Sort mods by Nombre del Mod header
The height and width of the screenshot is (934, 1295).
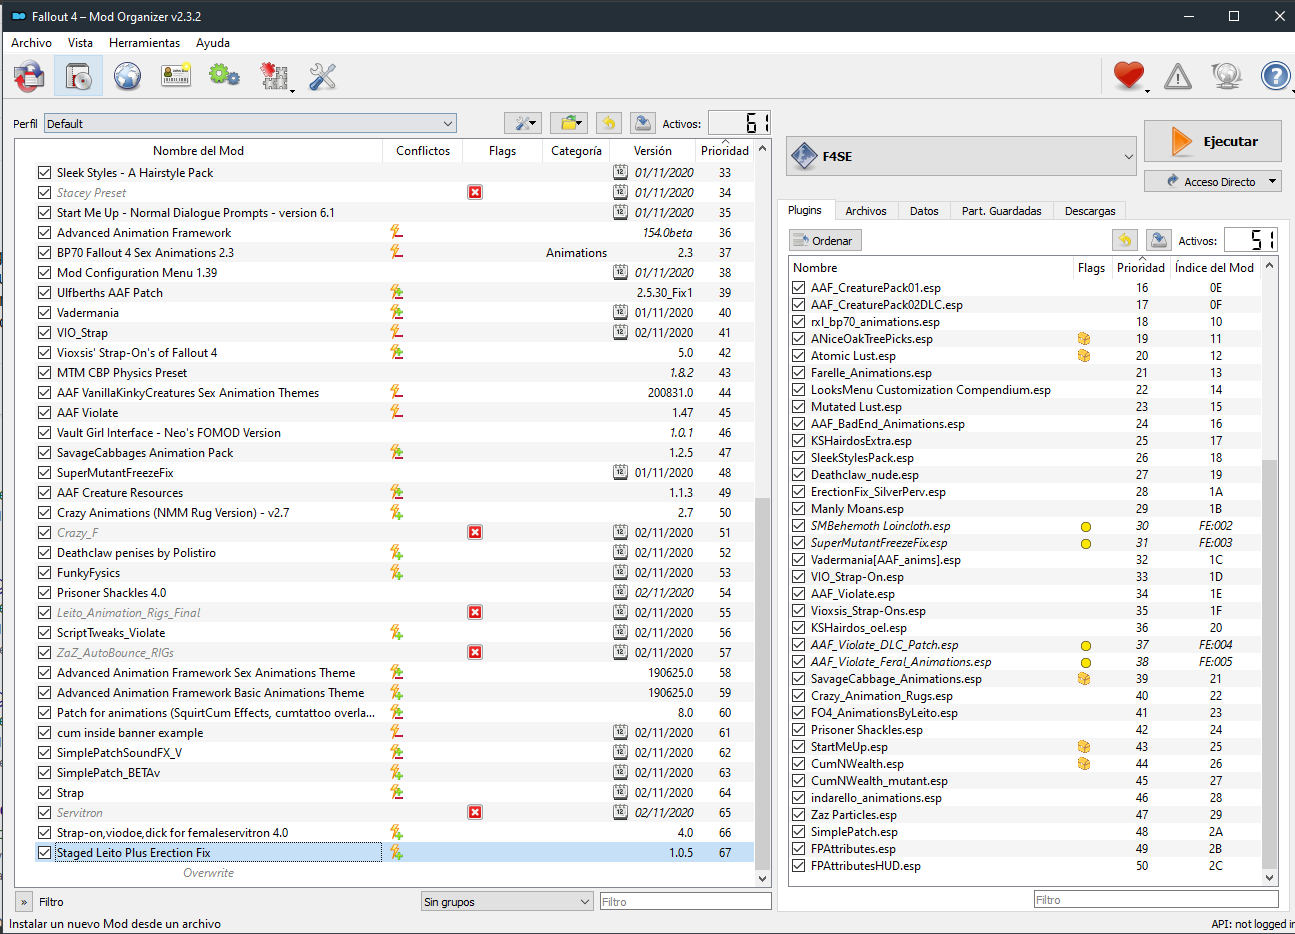pos(198,150)
